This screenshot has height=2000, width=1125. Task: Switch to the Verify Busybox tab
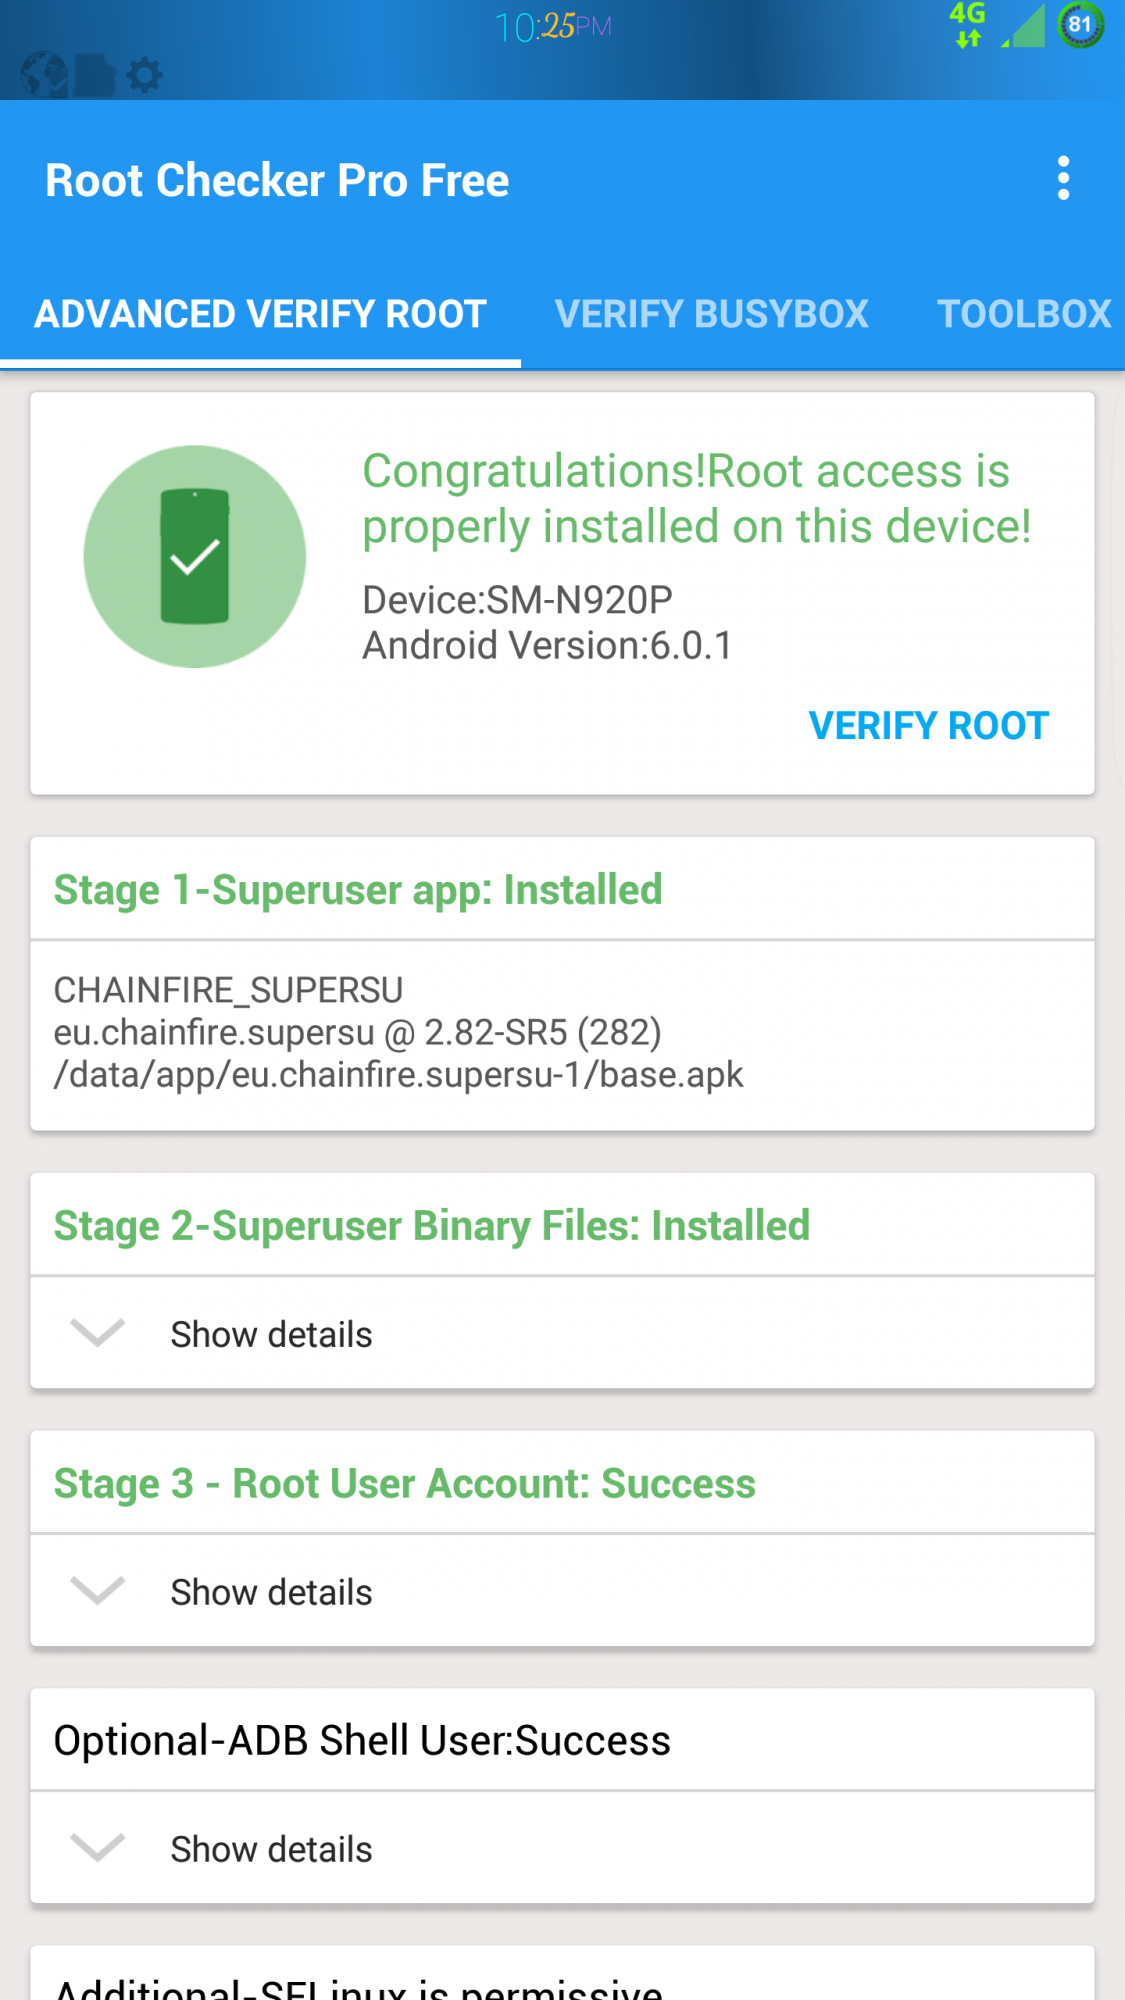point(711,314)
